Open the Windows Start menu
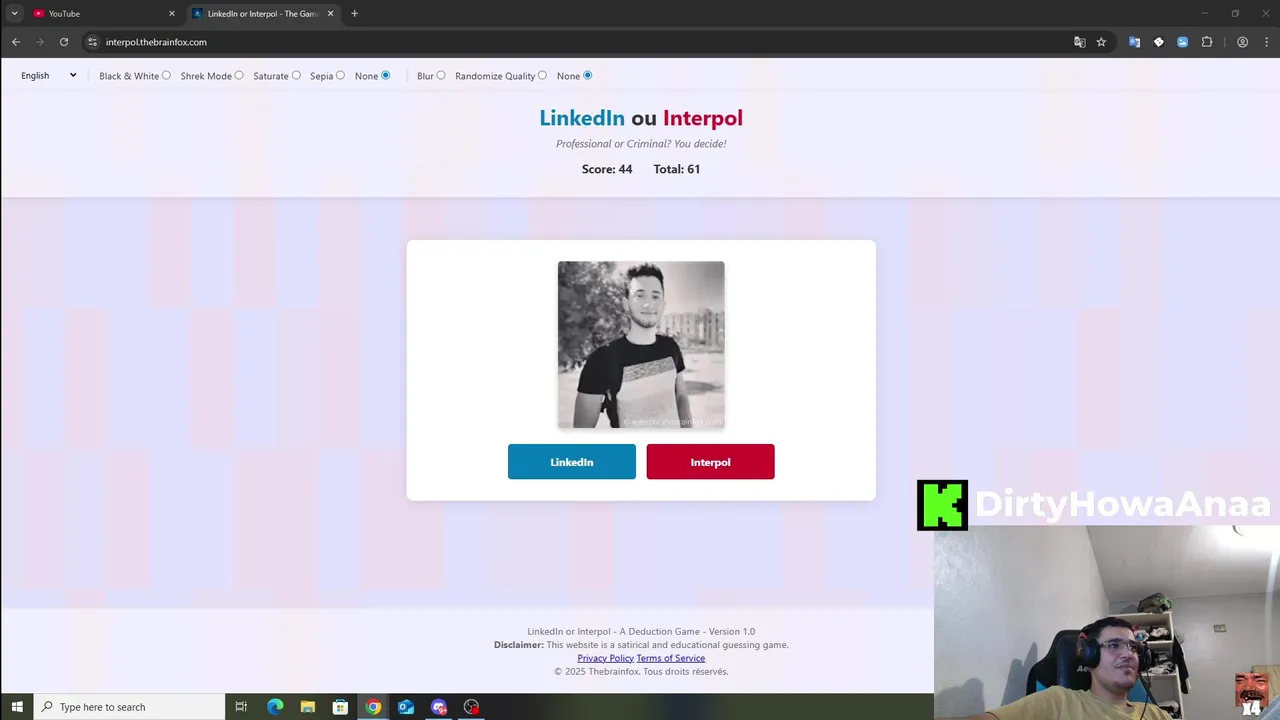Screen dimensions: 1280x720 pyautogui.click(x=17, y=707)
